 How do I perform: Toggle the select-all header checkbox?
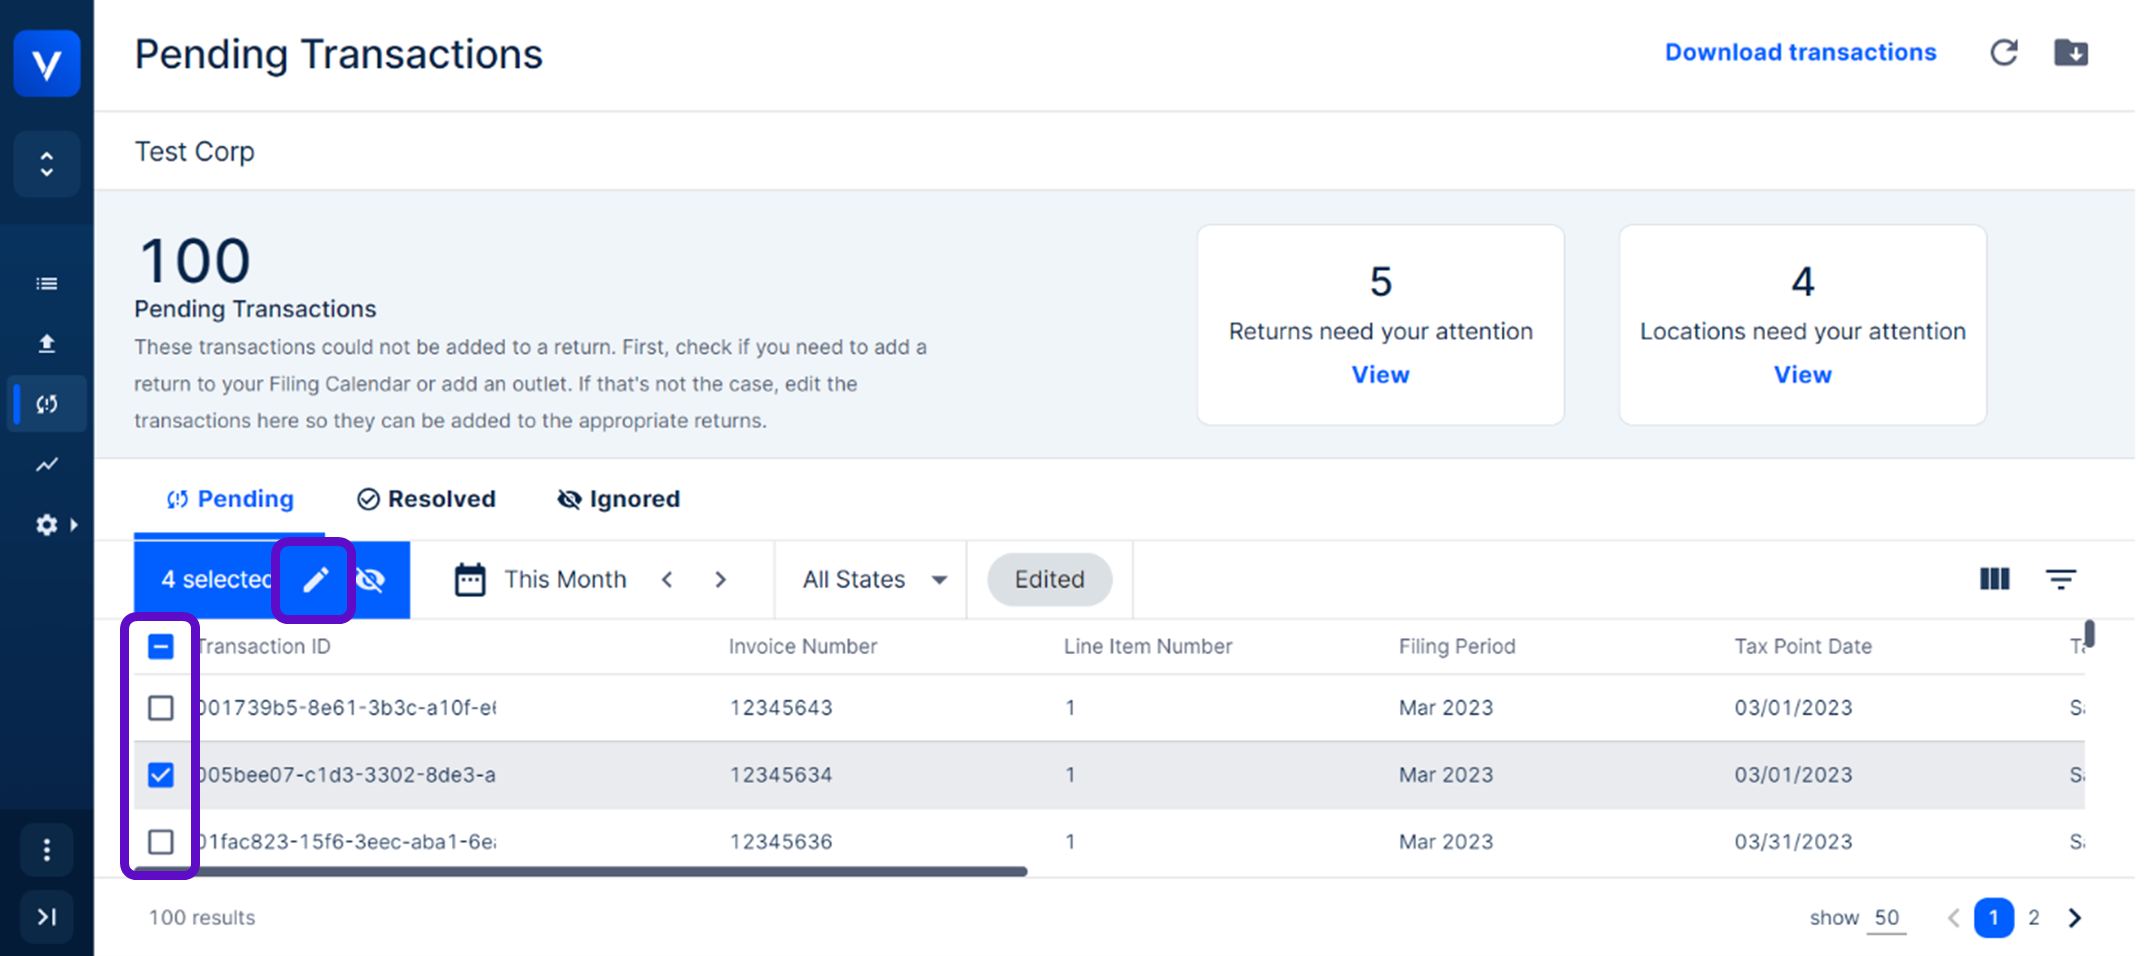[x=161, y=647]
